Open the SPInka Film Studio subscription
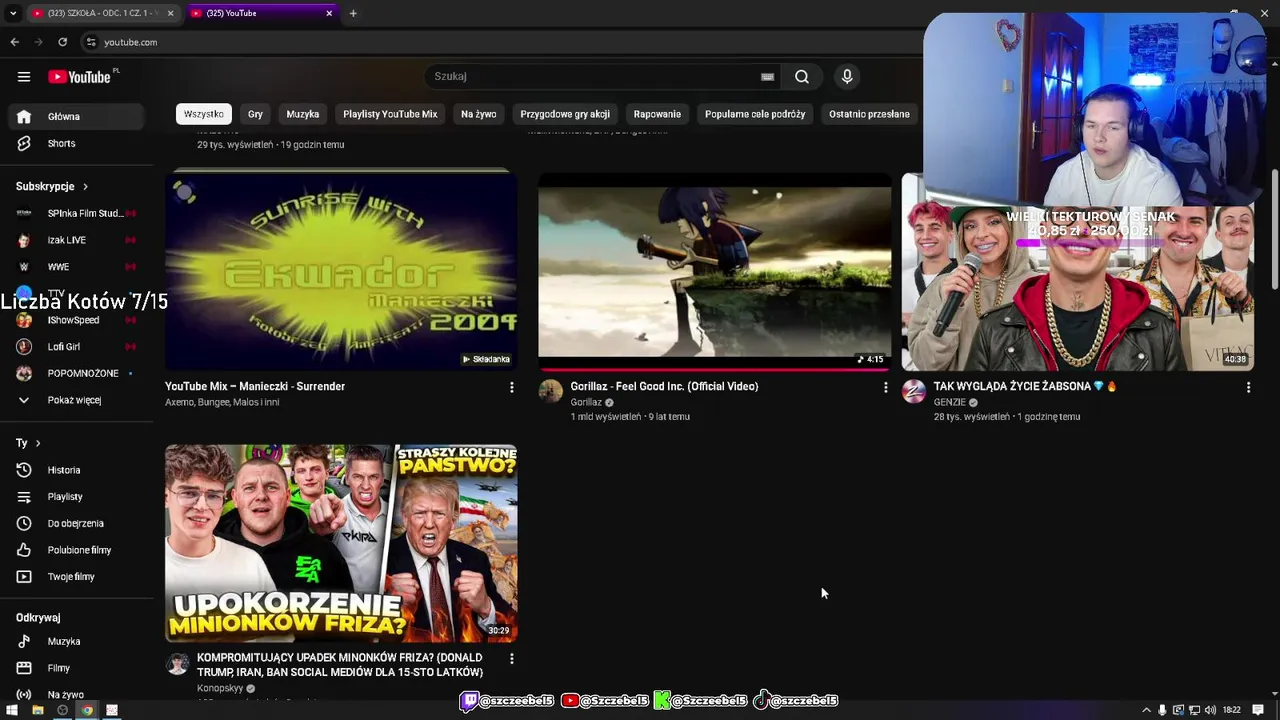This screenshot has width=1280, height=720. [78, 213]
